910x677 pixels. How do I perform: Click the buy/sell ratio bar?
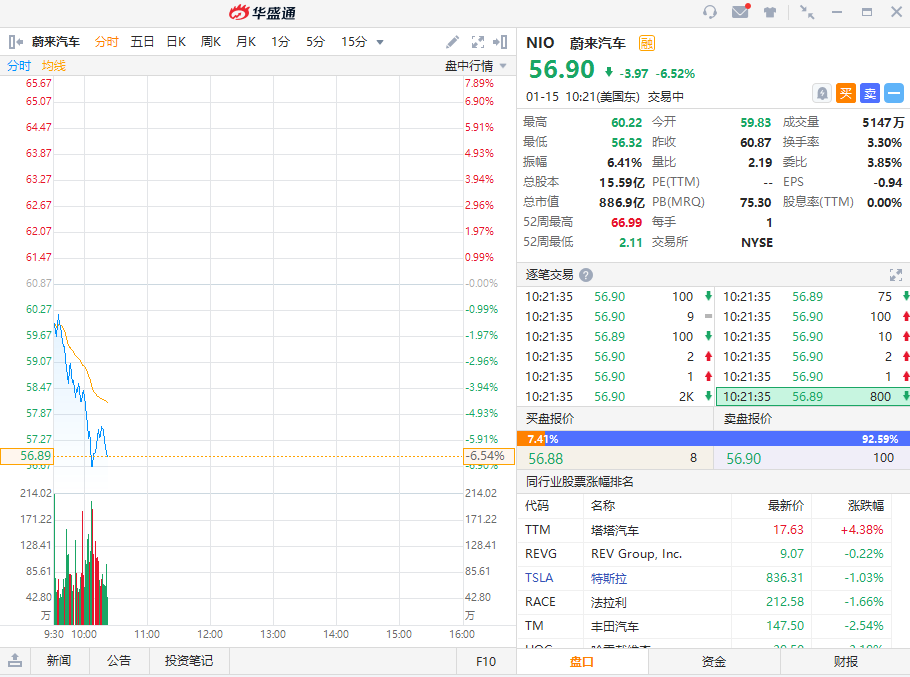[713, 438]
